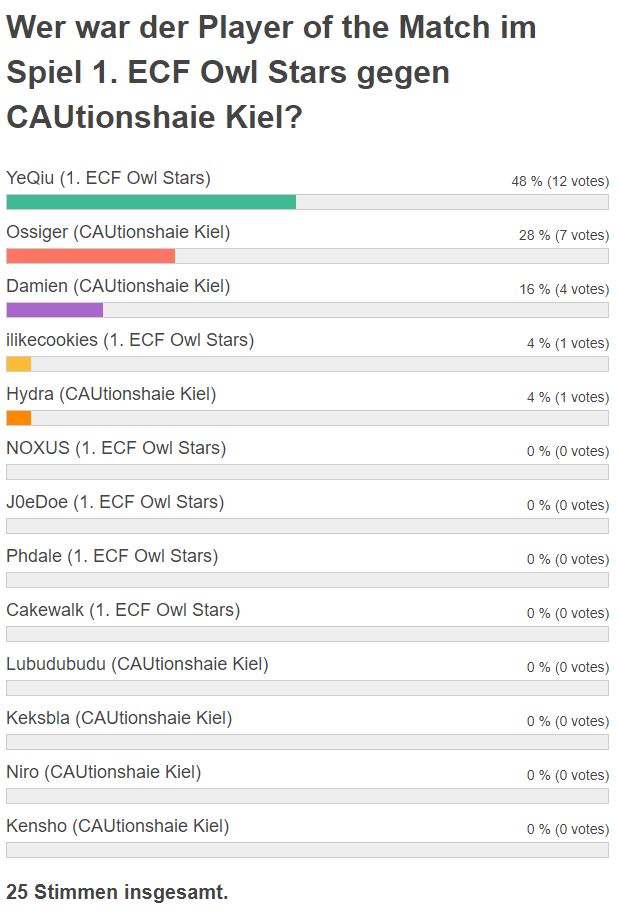Image resolution: width=618 pixels, height=910 pixels.
Task: Click the Damien (CAUtionshaie Kiel) option text
Action: click(118, 286)
